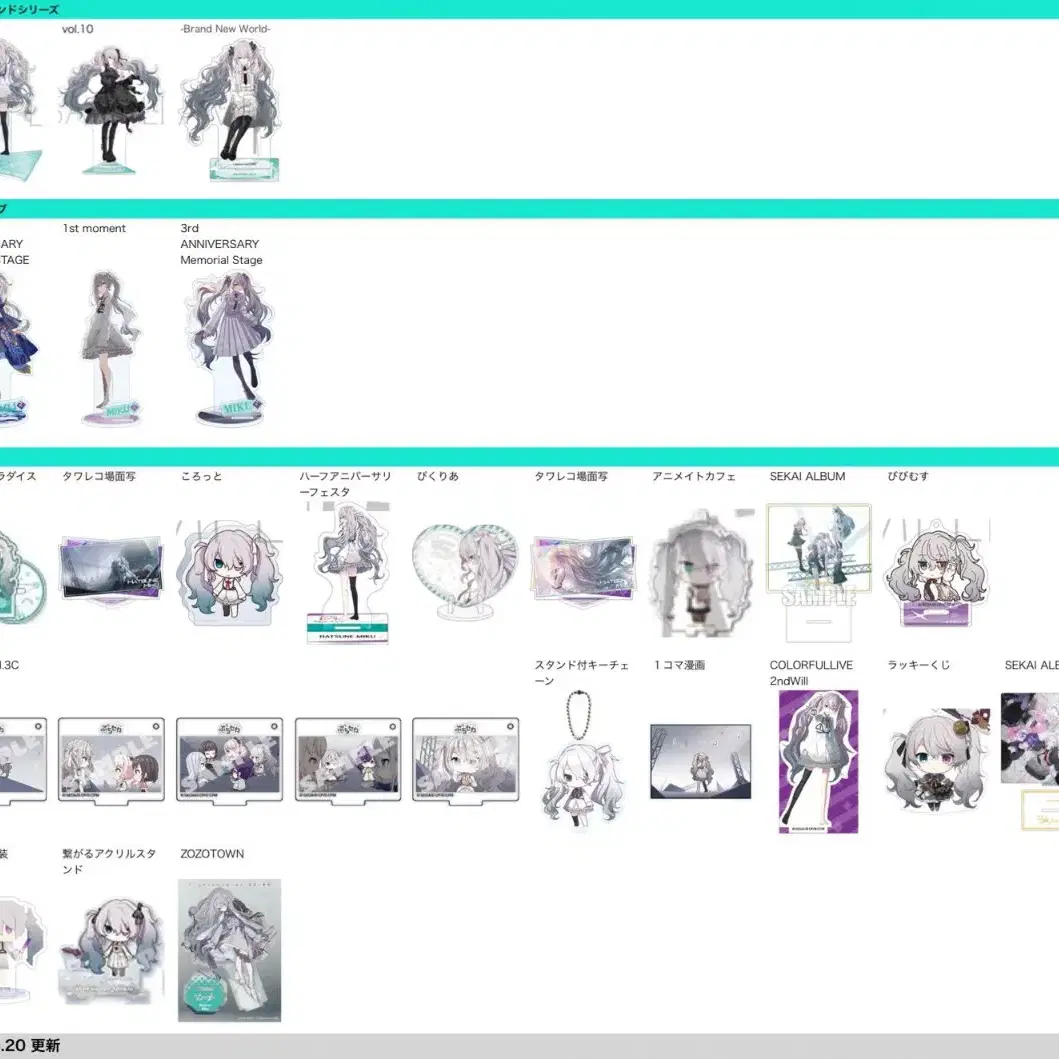Select the SEKAI ALBUM framed stand image
This screenshot has height=1059, width=1059.
pyautogui.click(x=819, y=573)
